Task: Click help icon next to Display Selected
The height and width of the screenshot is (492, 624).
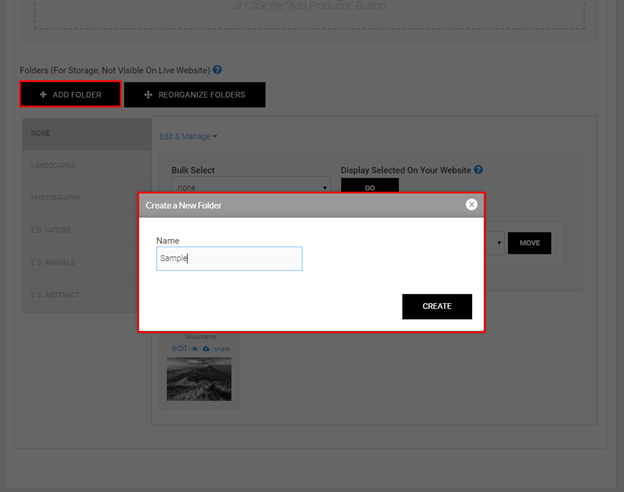Action: (x=479, y=170)
